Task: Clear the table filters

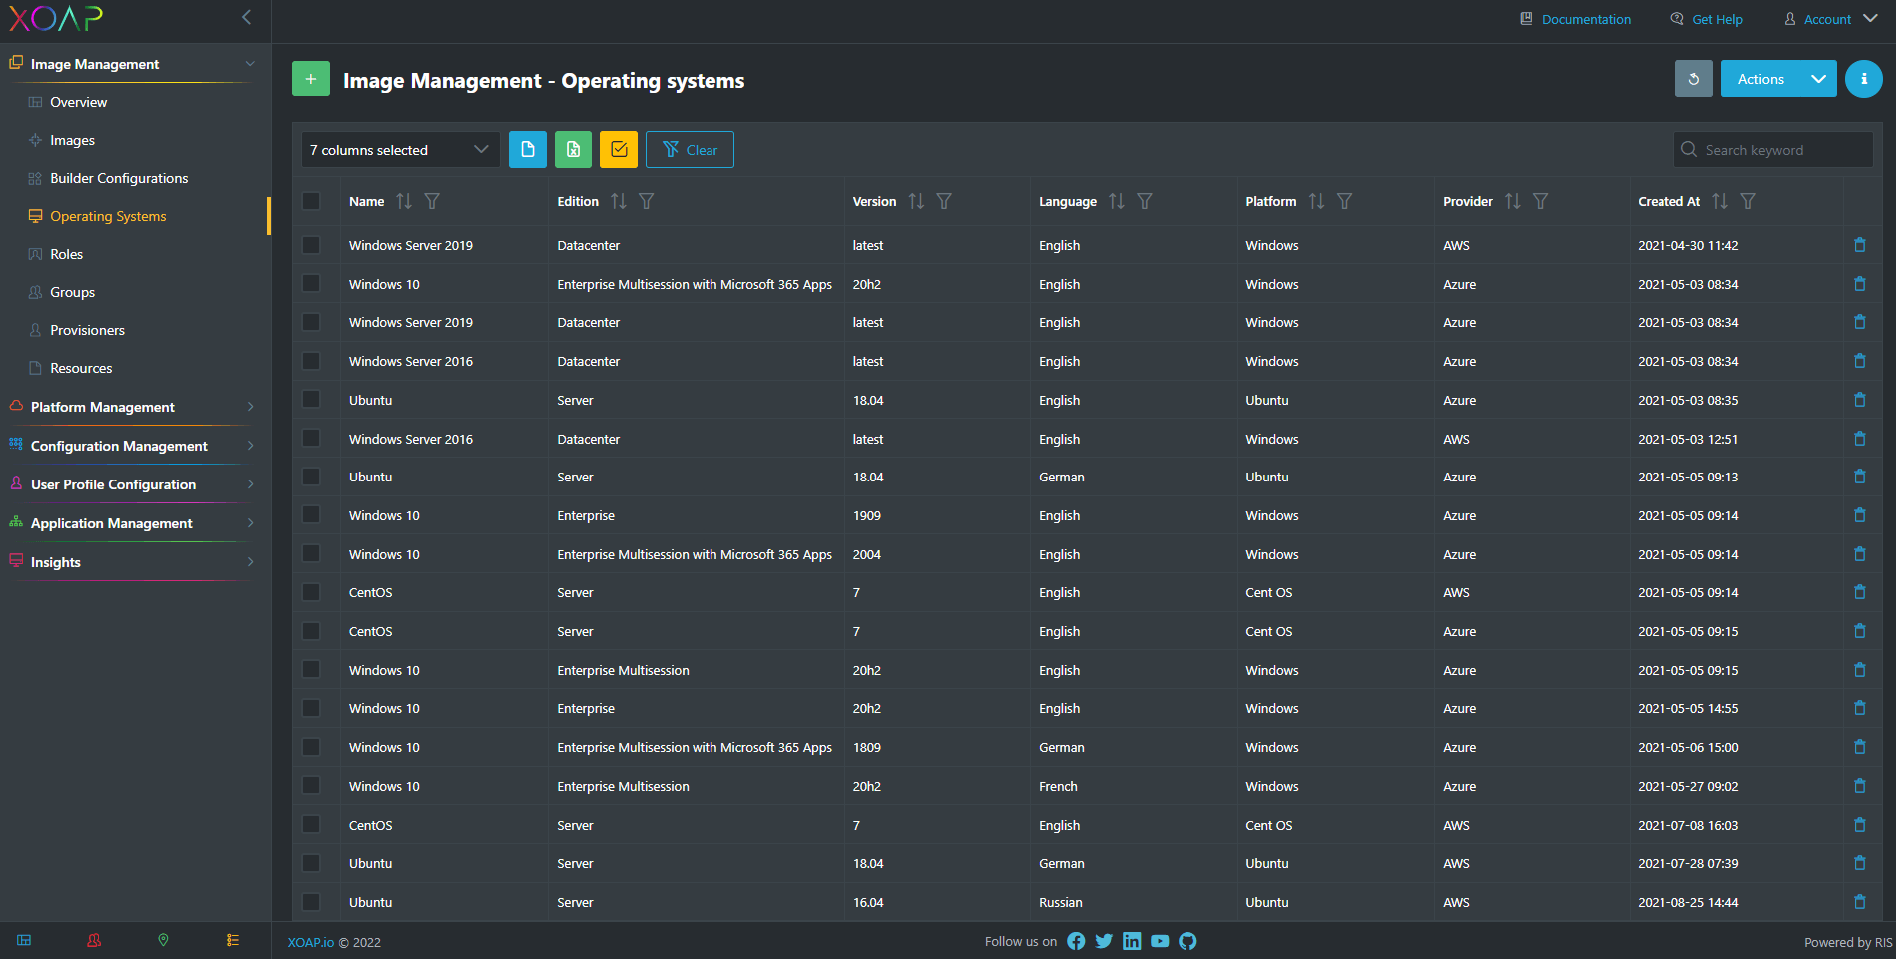Action: tap(689, 150)
